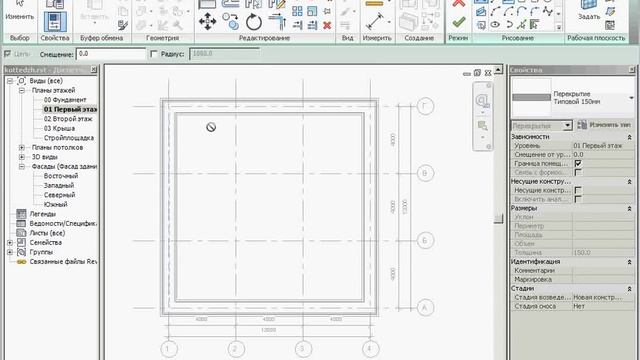Click the Комментарии property field
The height and width of the screenshot is (360, 640).
pos(603,271)
